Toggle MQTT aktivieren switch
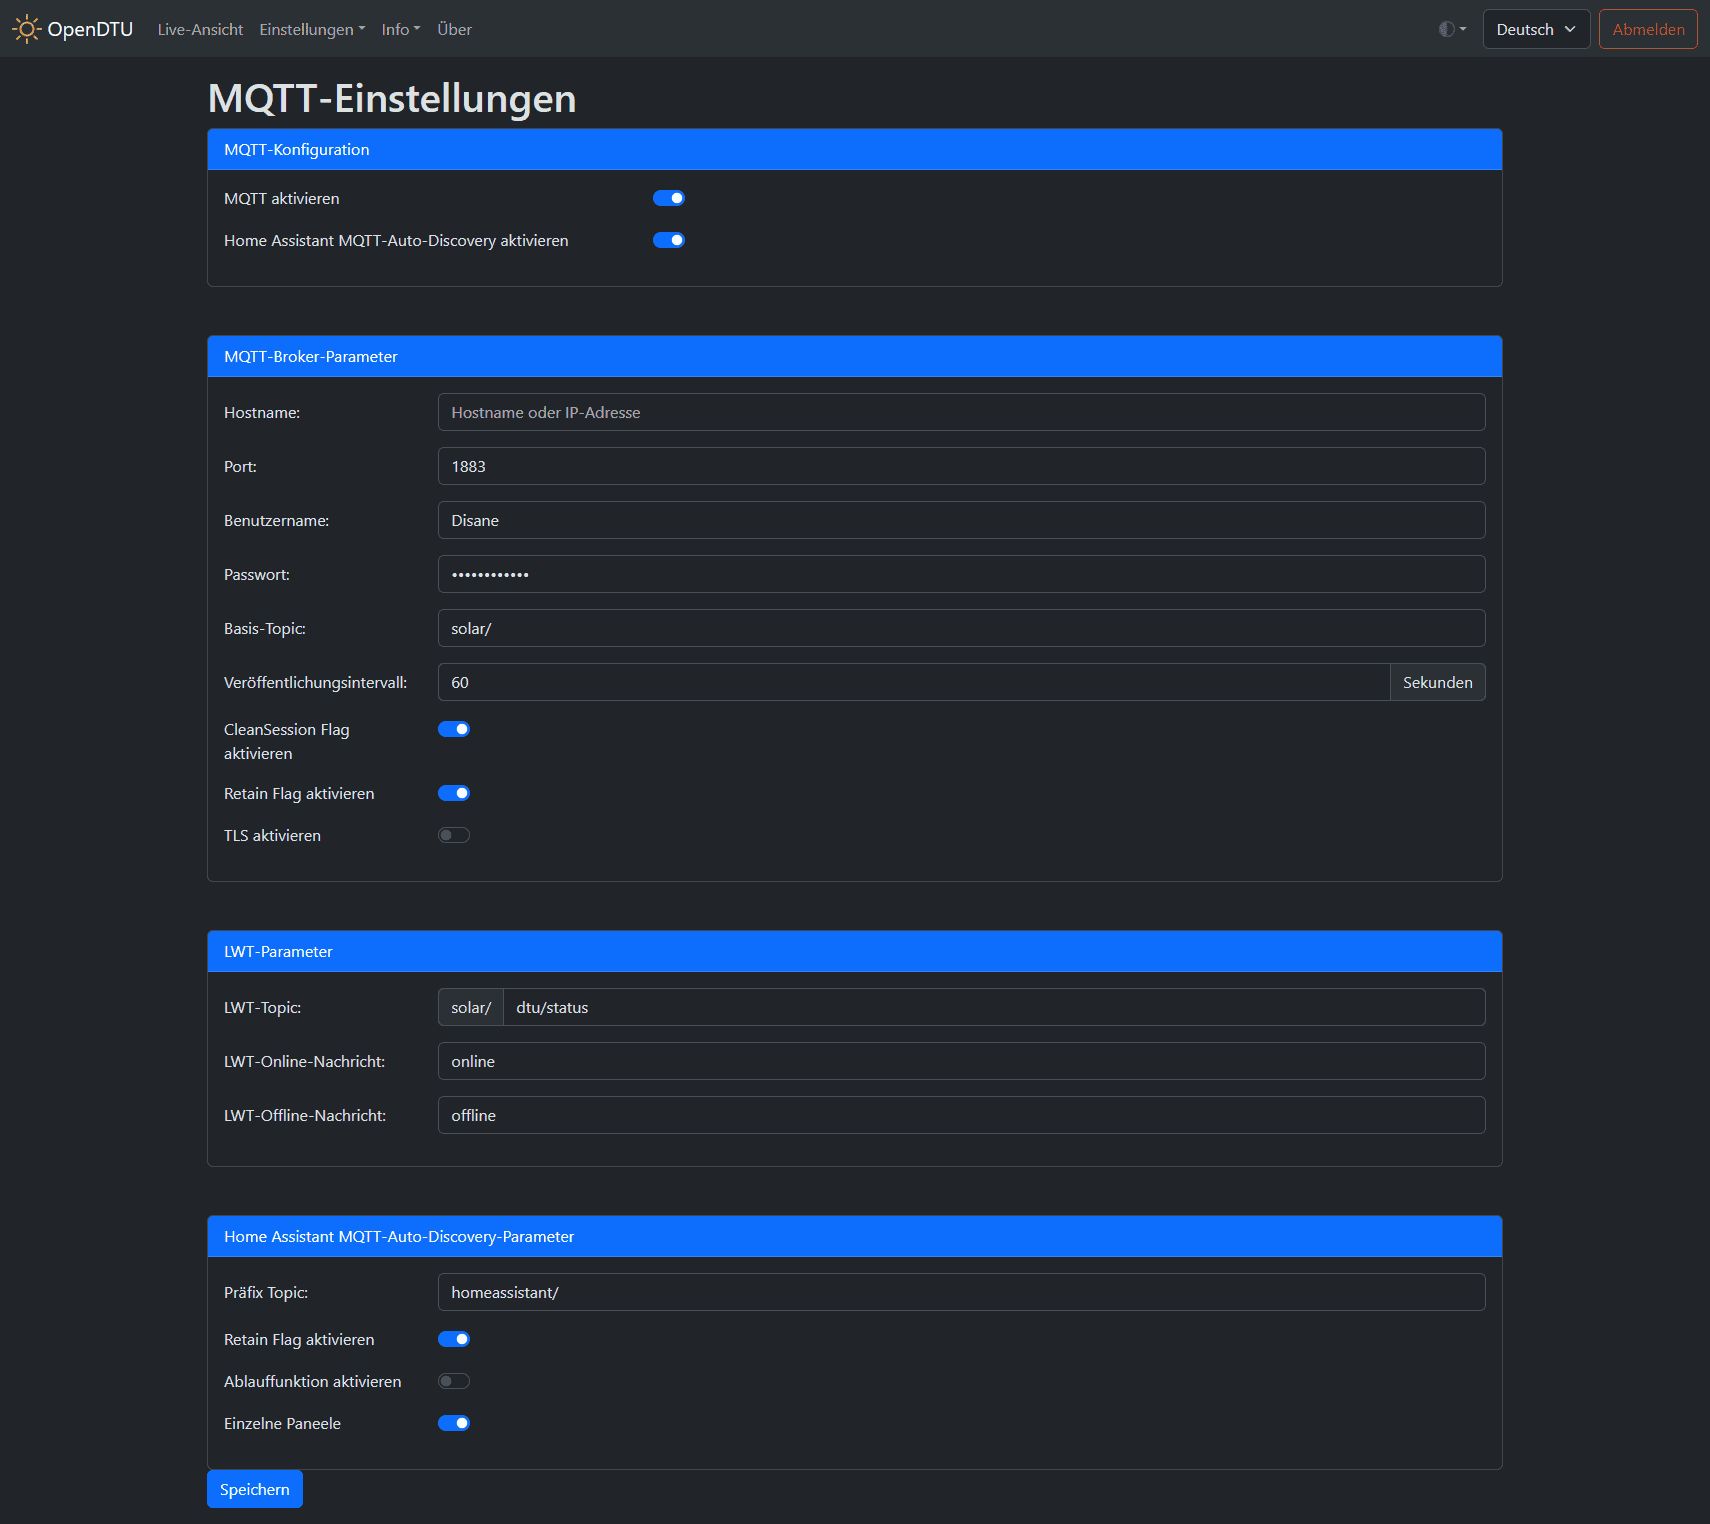1710x1524 pixels. tap(668, 198)
